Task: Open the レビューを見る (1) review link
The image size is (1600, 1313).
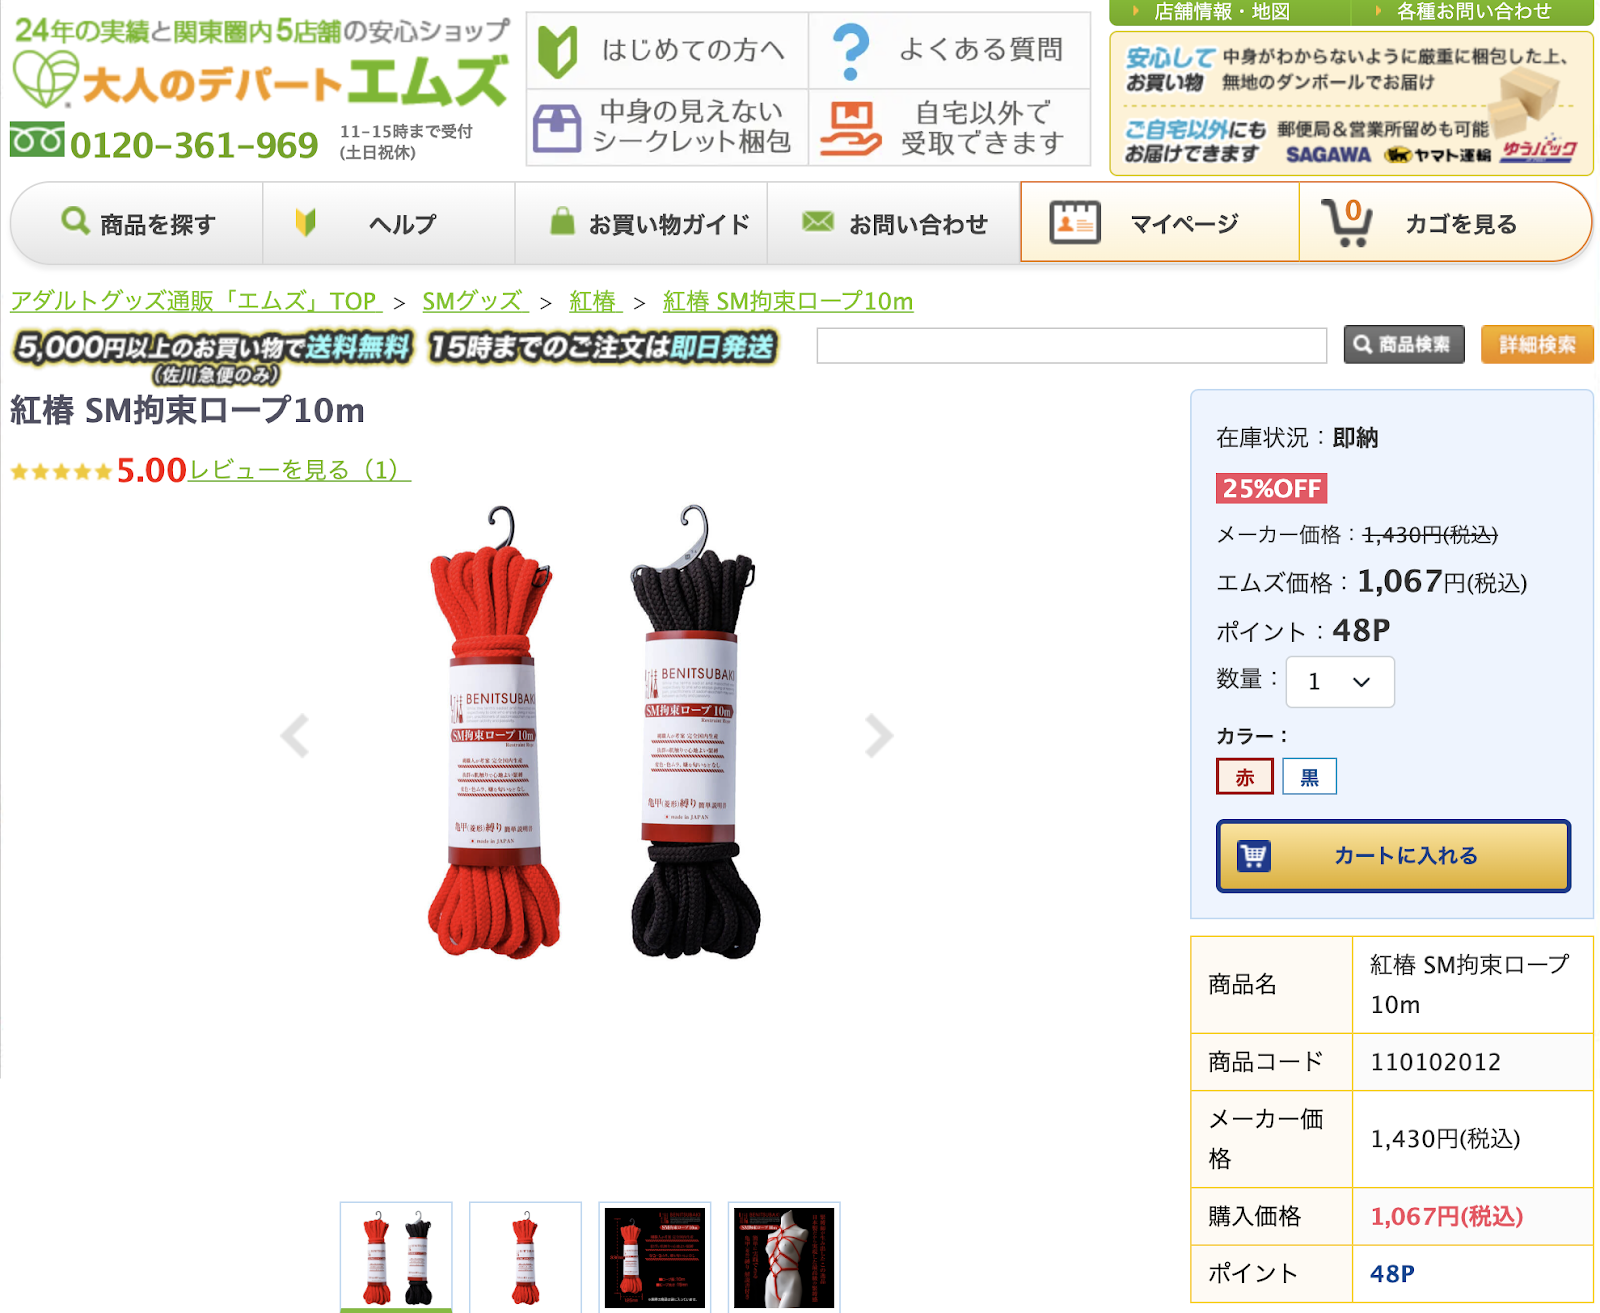Action: pos(300,470)
